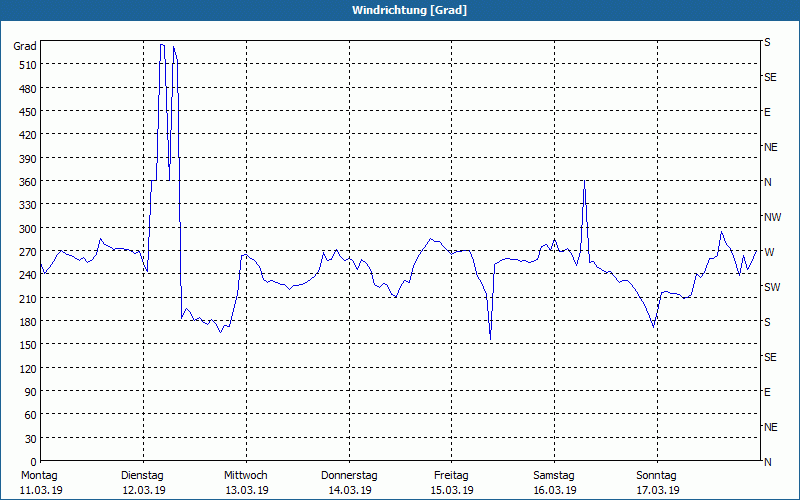Click the Grad axis unit label

[x=24, y=46]
